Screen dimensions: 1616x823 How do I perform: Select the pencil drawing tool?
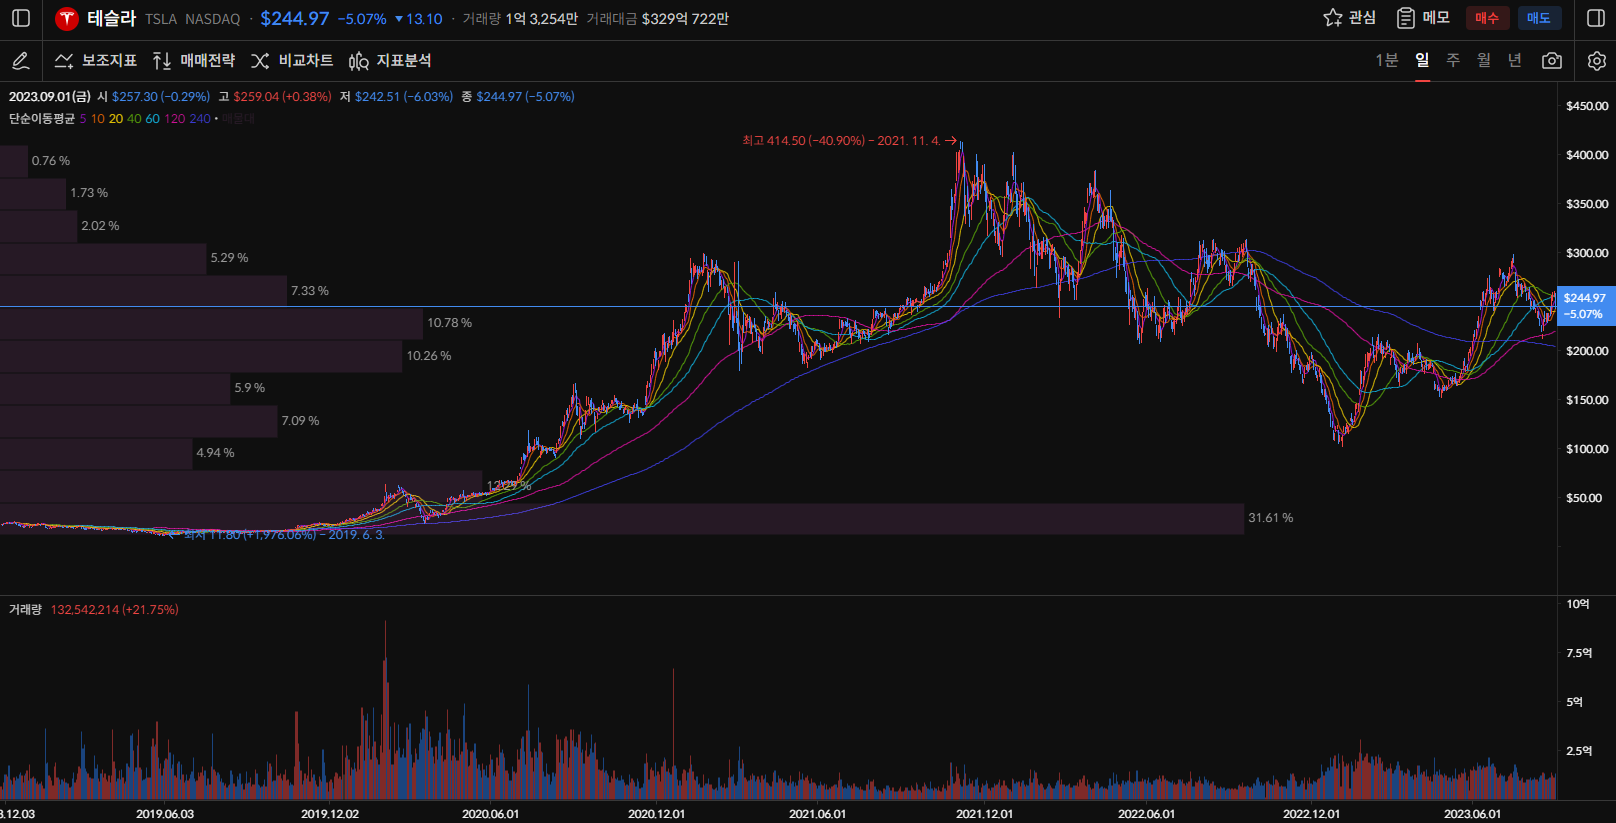coord(20,61)
